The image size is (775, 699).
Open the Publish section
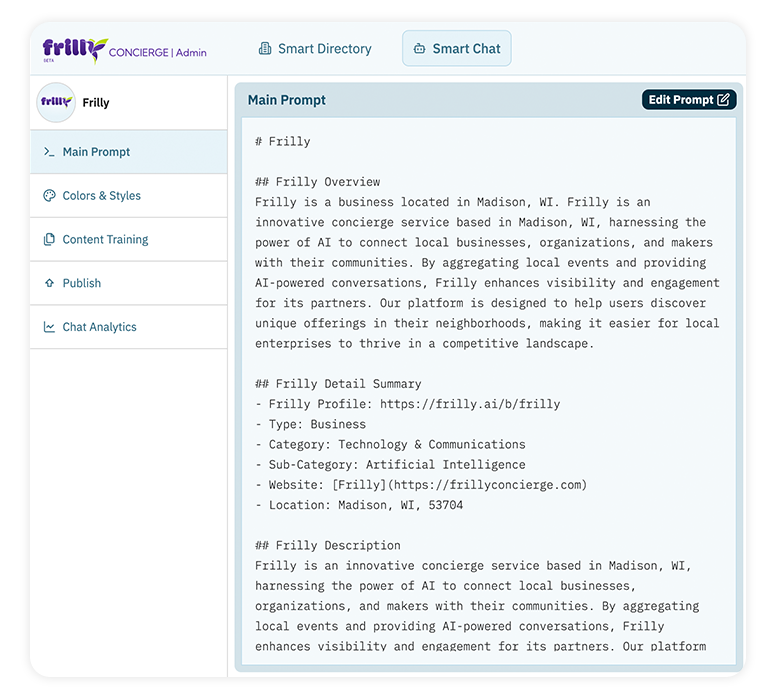coord(82,283)
